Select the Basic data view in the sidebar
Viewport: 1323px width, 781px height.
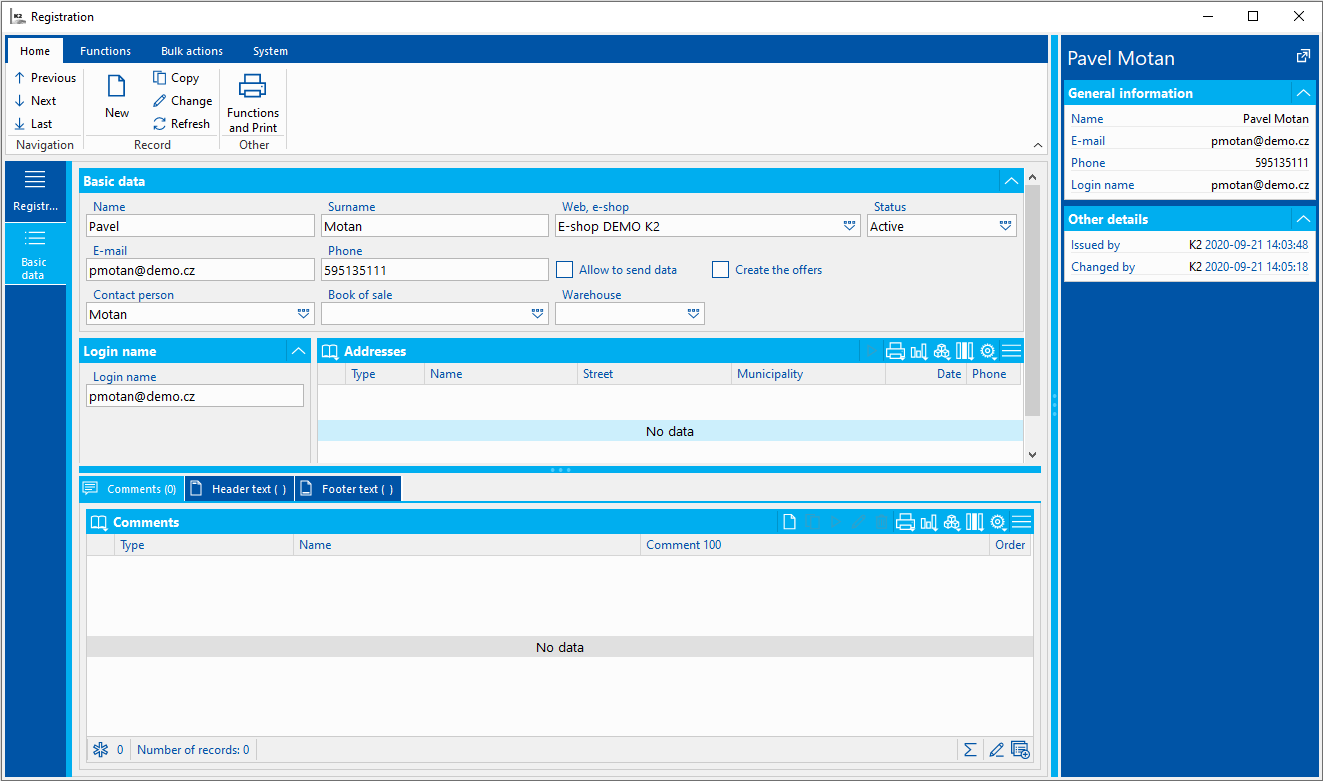35,253
